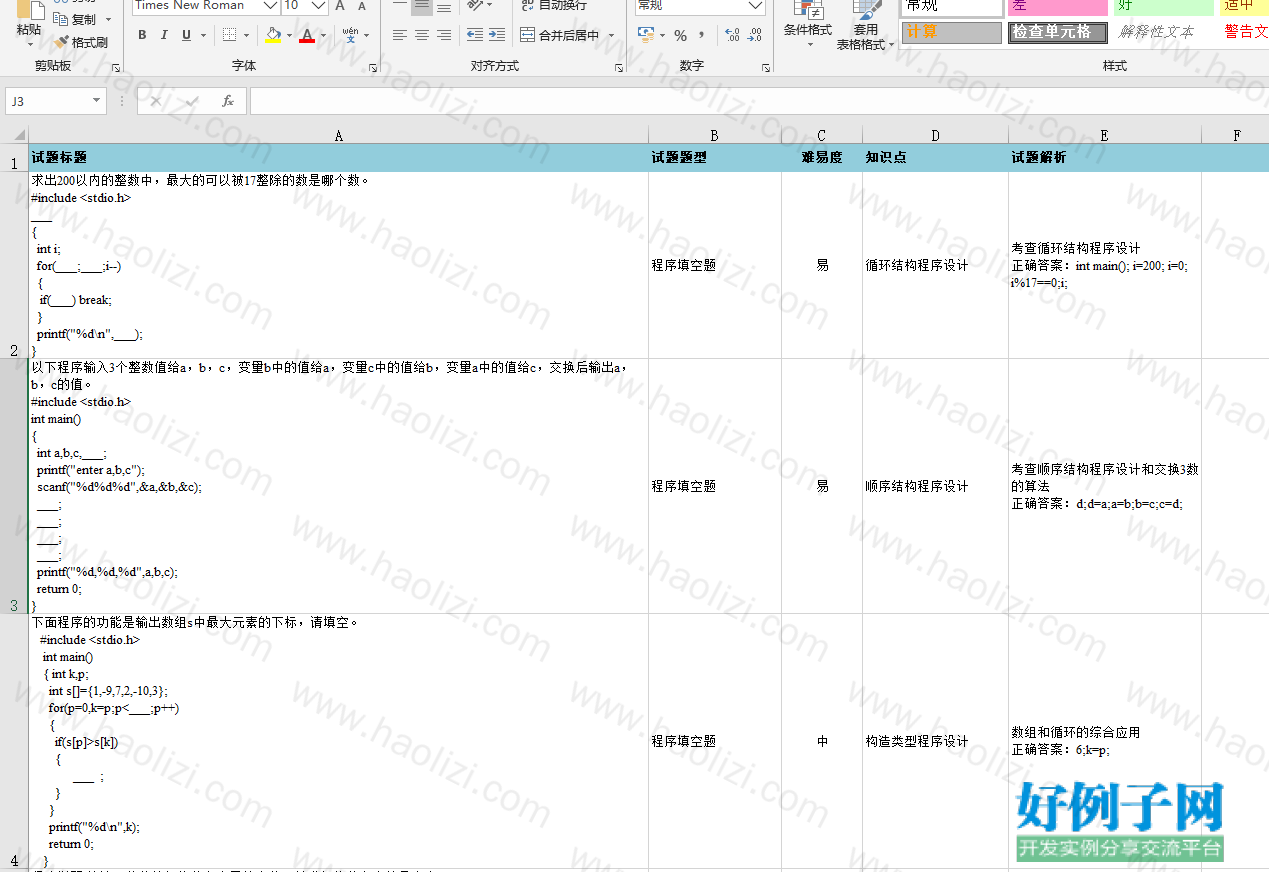Apply red font color
This screenshot has height=872, width=1269.
pyautogui.click(x=307, y=35)
